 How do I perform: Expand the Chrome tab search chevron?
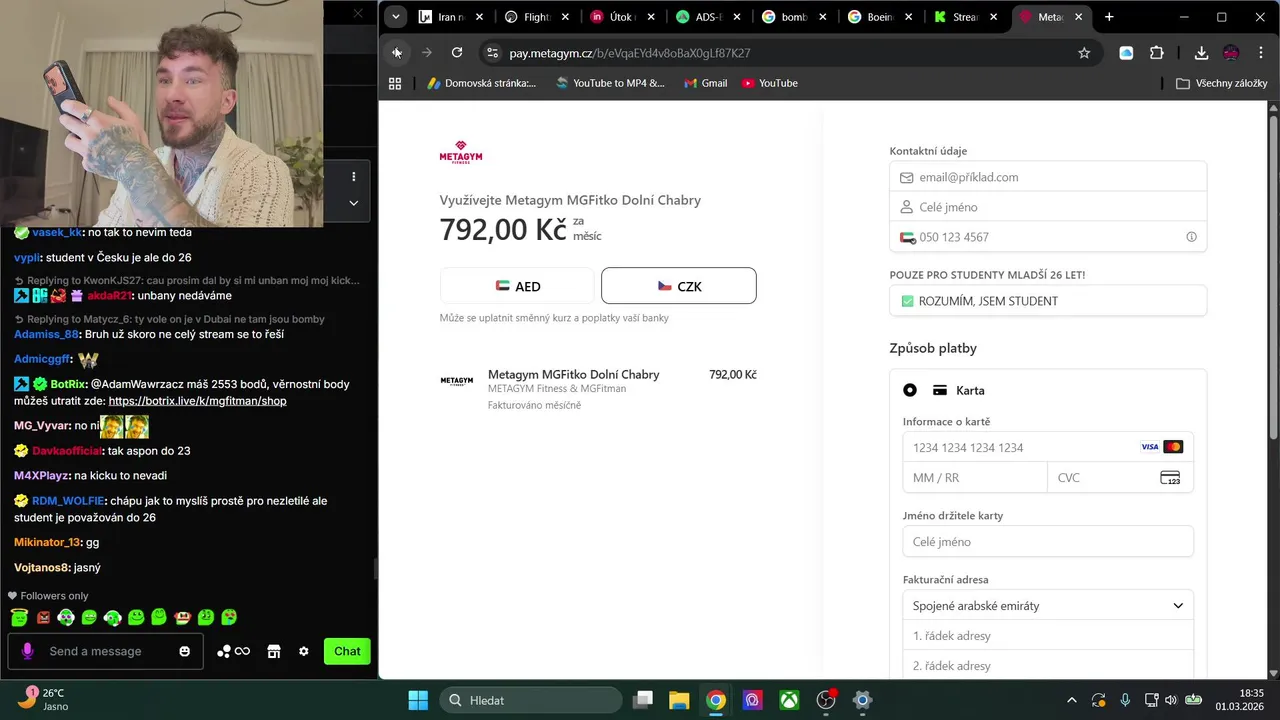pyautogui.click(x=396, y=17)
